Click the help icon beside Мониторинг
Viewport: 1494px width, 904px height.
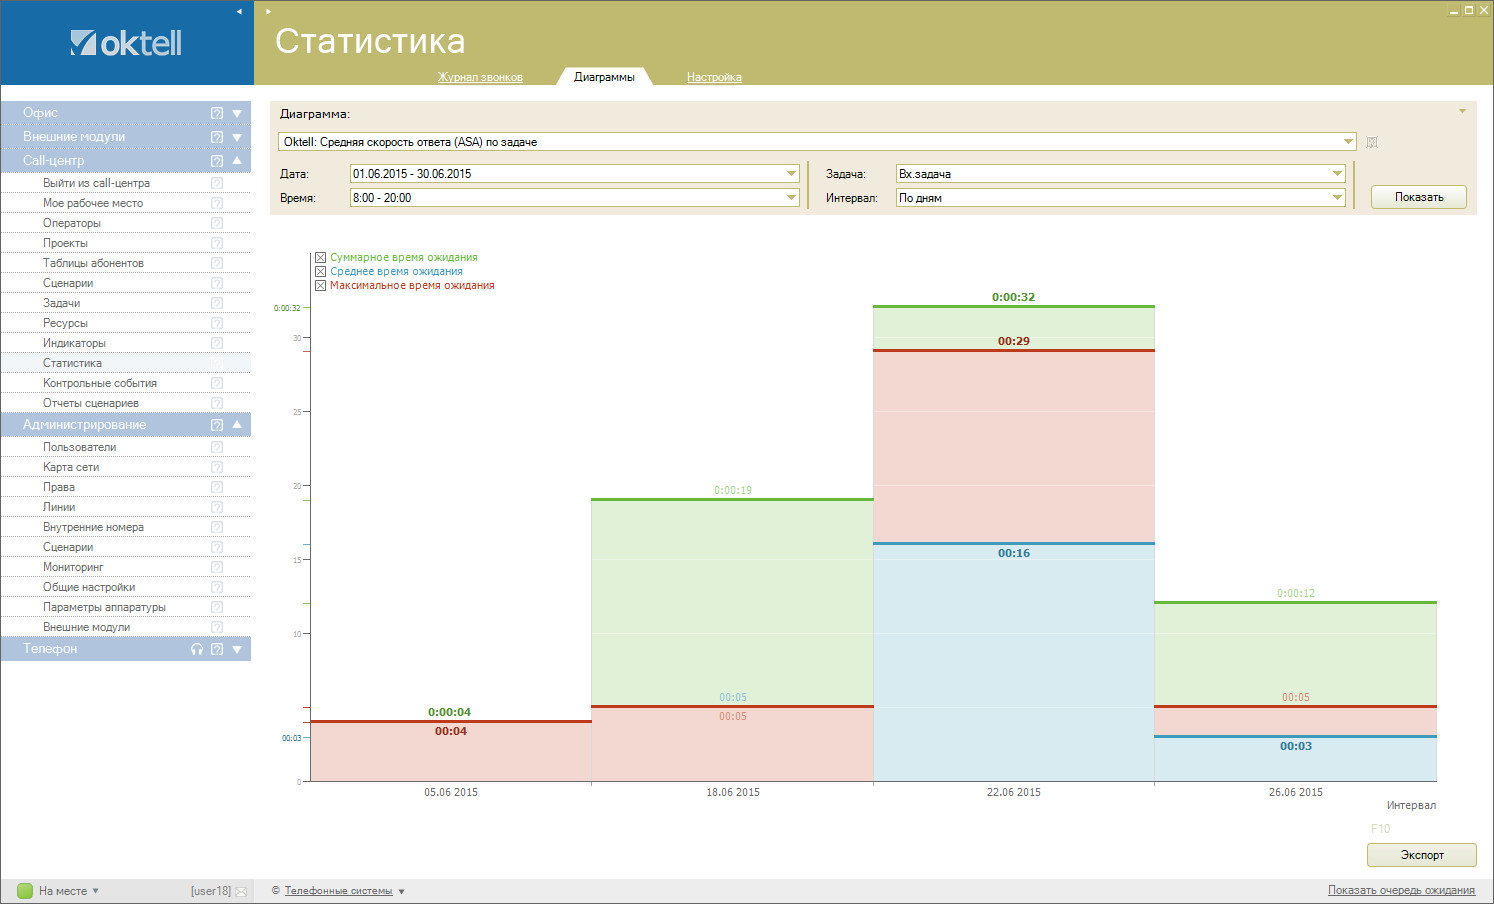click(x=217, y=567)
